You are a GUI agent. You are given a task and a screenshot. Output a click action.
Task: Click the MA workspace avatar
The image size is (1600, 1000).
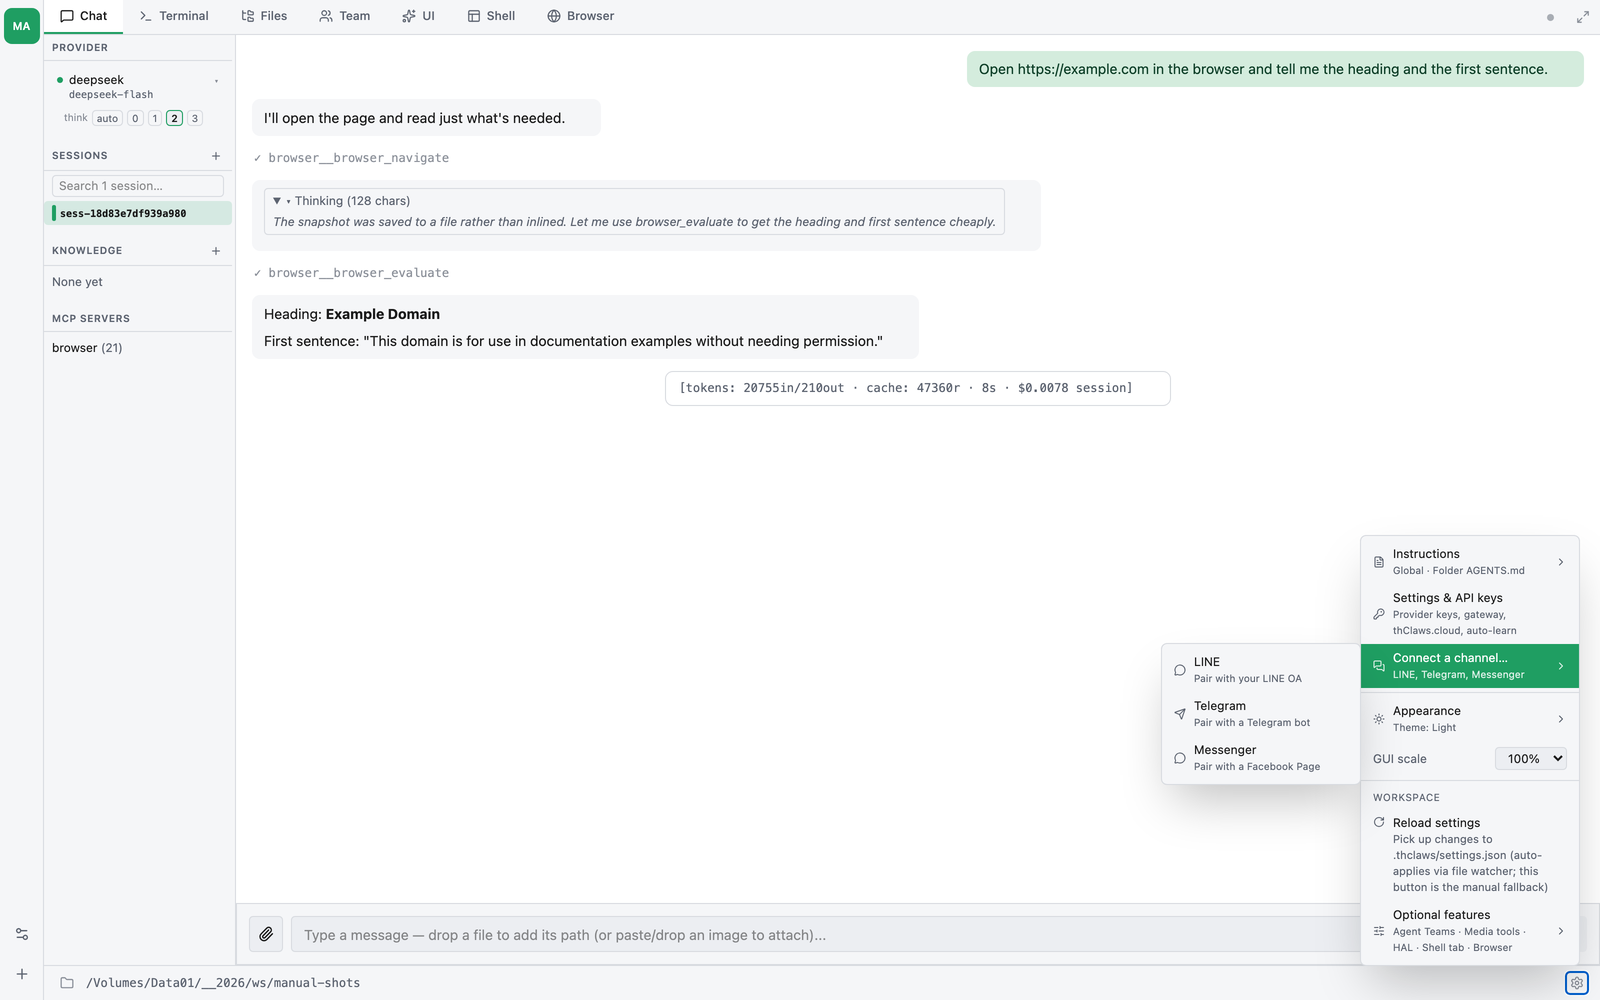[22, 26]
